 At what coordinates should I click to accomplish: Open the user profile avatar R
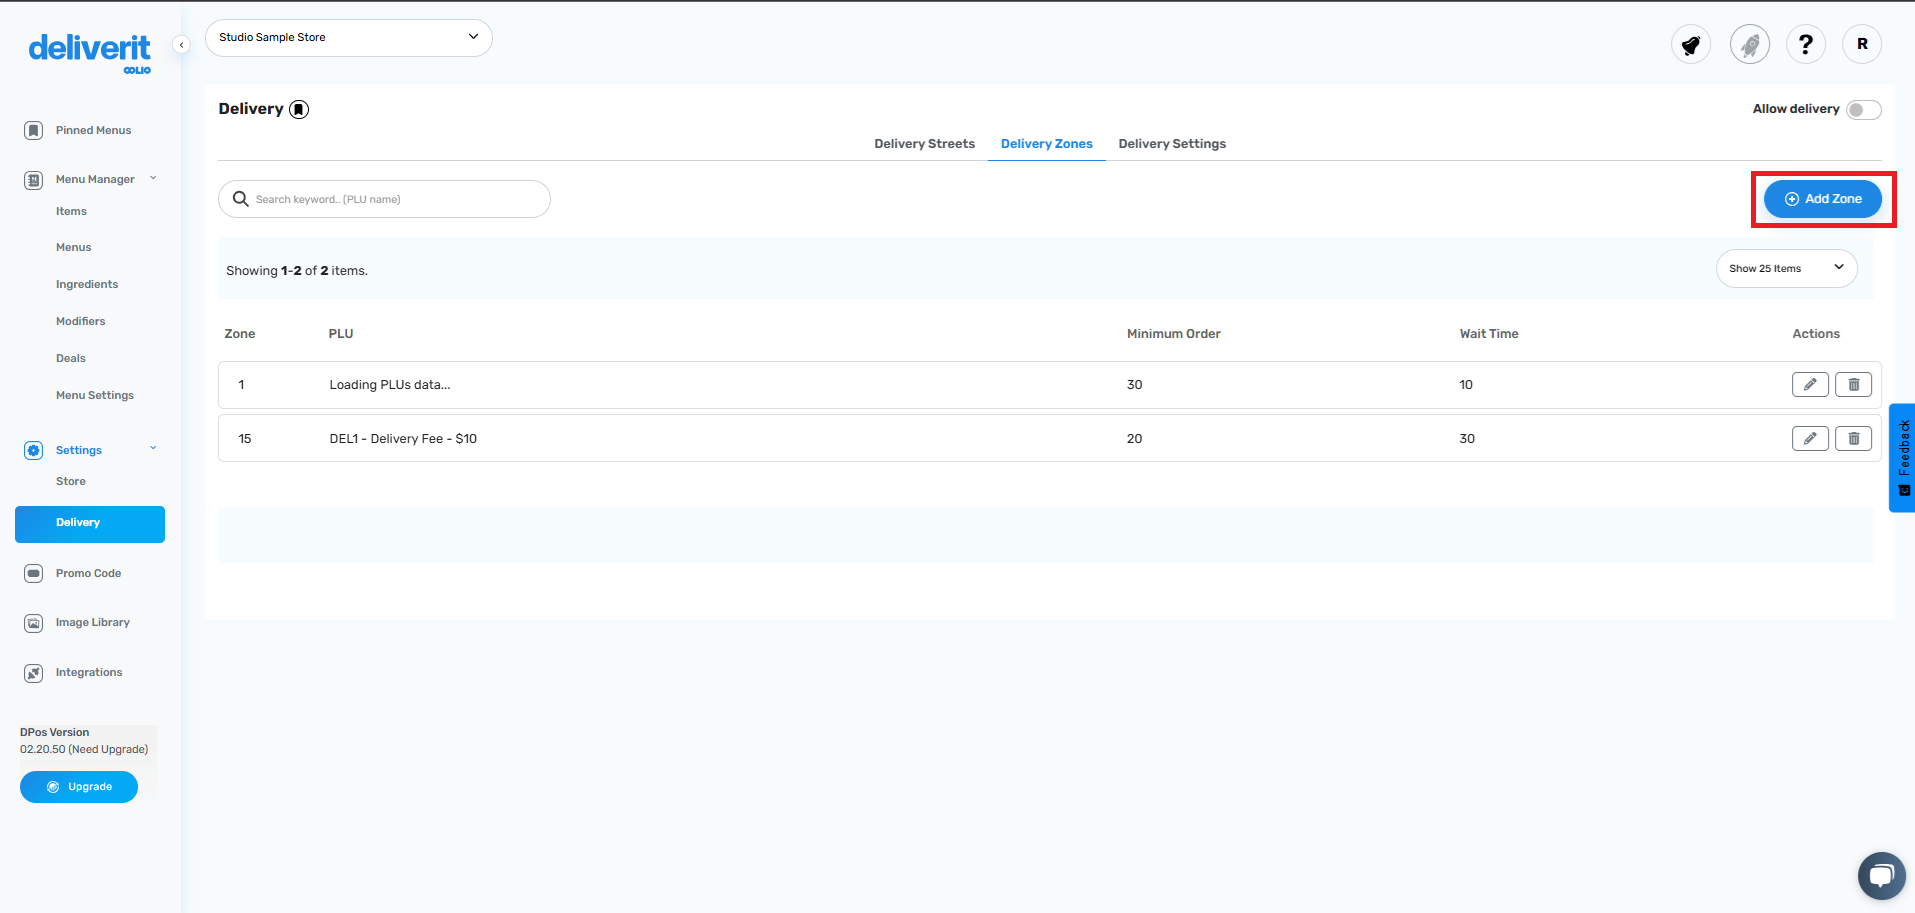[1862, 44]
